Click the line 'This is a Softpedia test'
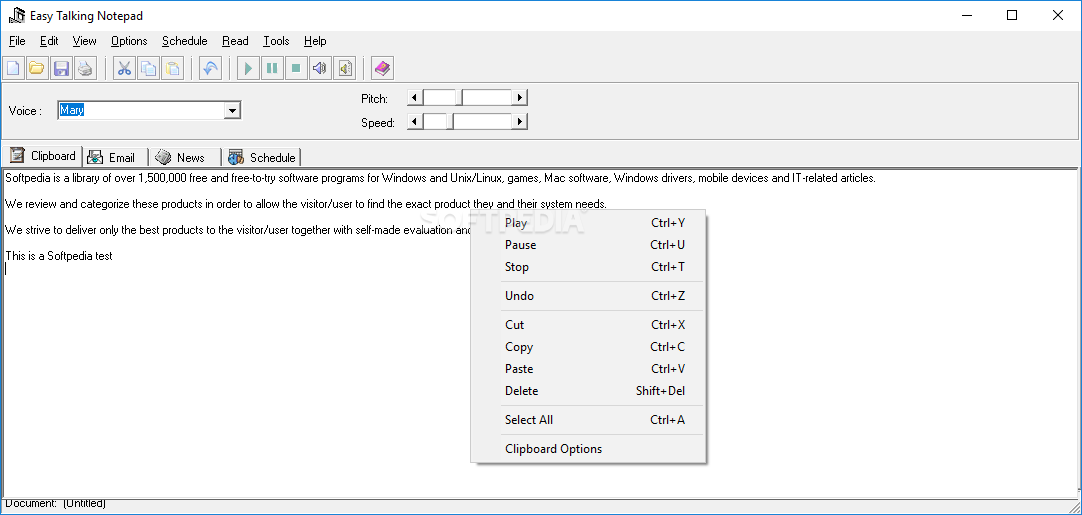 (x=59, y=256)
